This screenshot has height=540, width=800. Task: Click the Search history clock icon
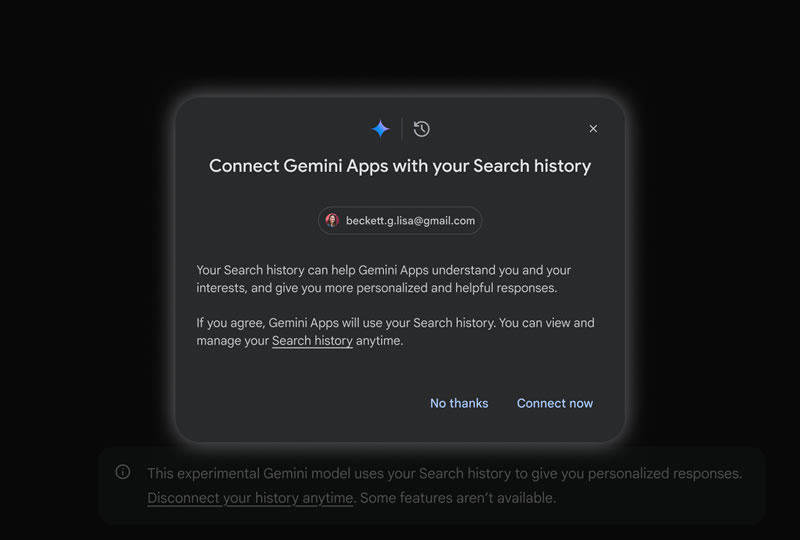(422, 129)
